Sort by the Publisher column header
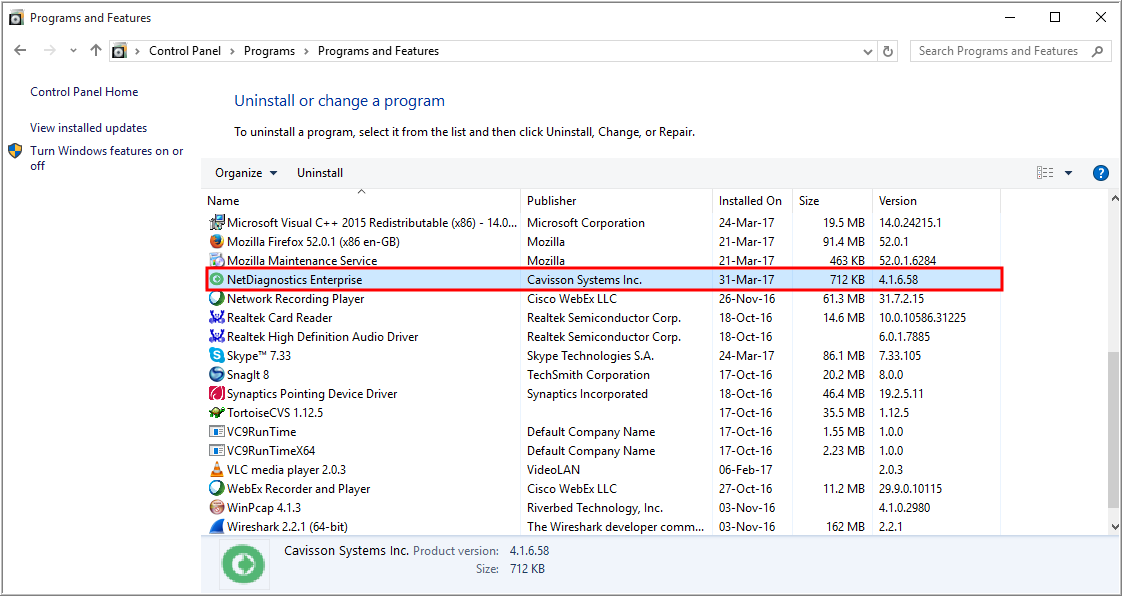Viewport: 1122px width, 596px height. [x=617, y=201]
